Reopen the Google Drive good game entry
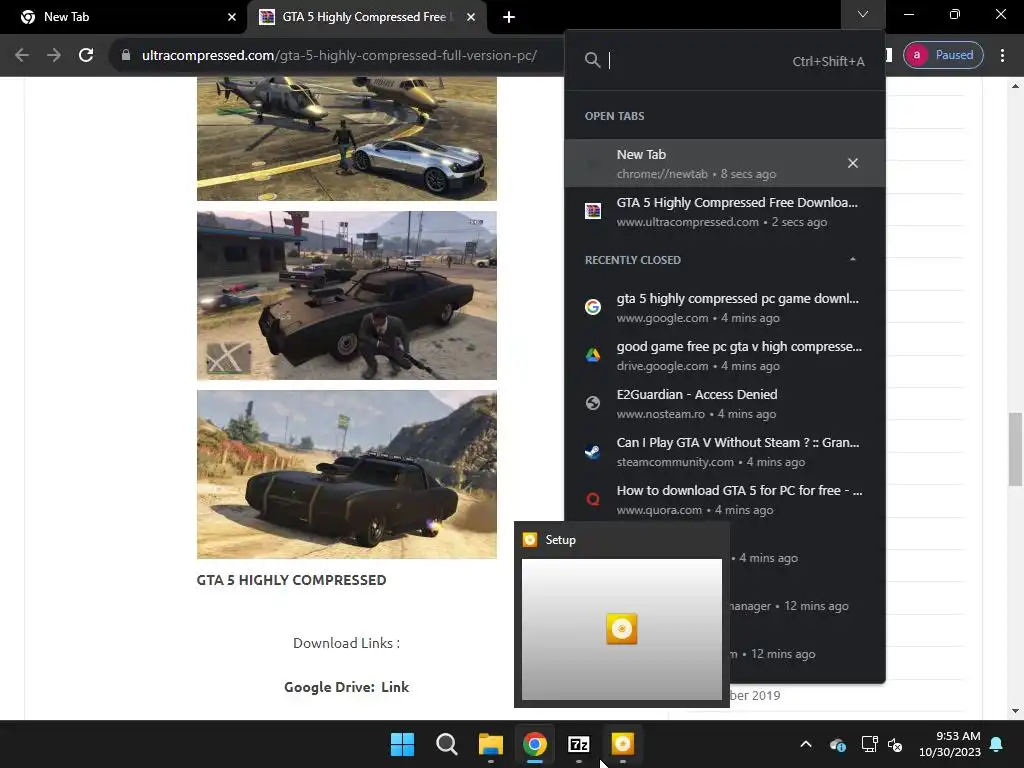The width and height of the screenshot is (1024, 768). pos(725,355)
